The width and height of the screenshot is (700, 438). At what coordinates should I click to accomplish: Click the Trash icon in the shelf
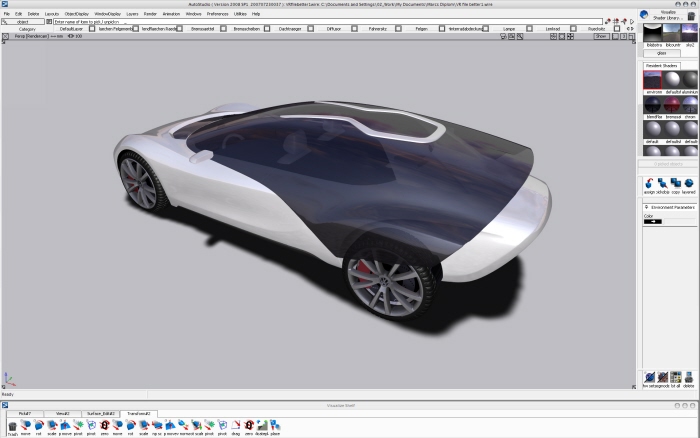11,425
